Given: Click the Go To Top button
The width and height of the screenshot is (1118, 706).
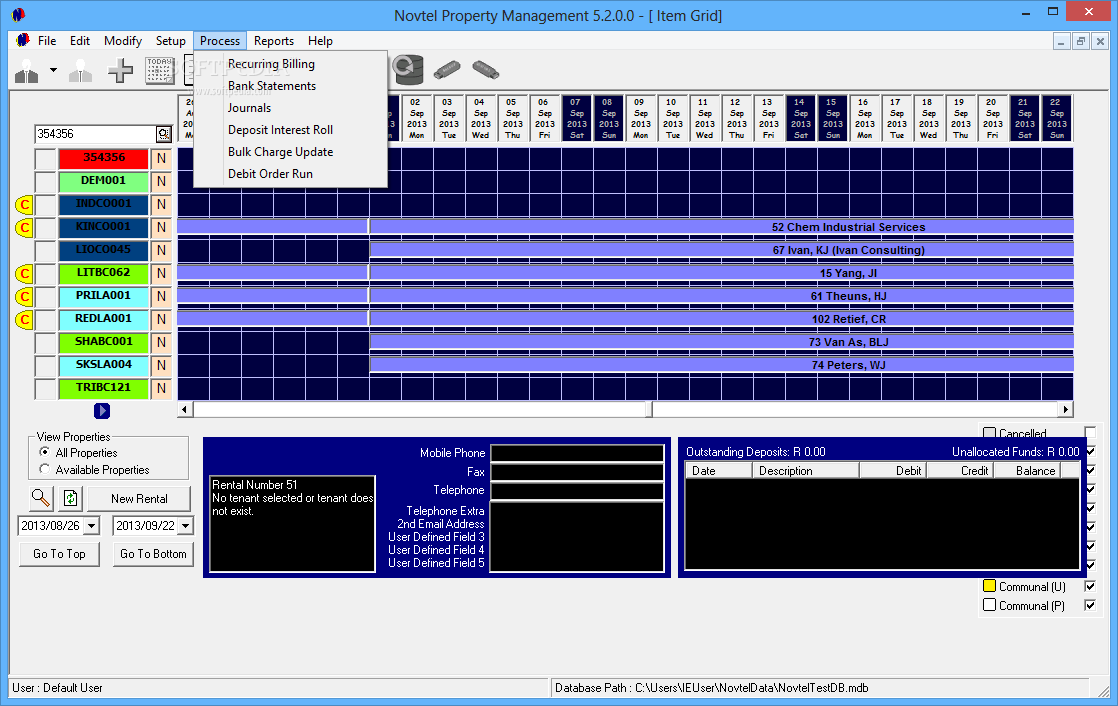Looking at the screenshot, I should tap(59, 554).
